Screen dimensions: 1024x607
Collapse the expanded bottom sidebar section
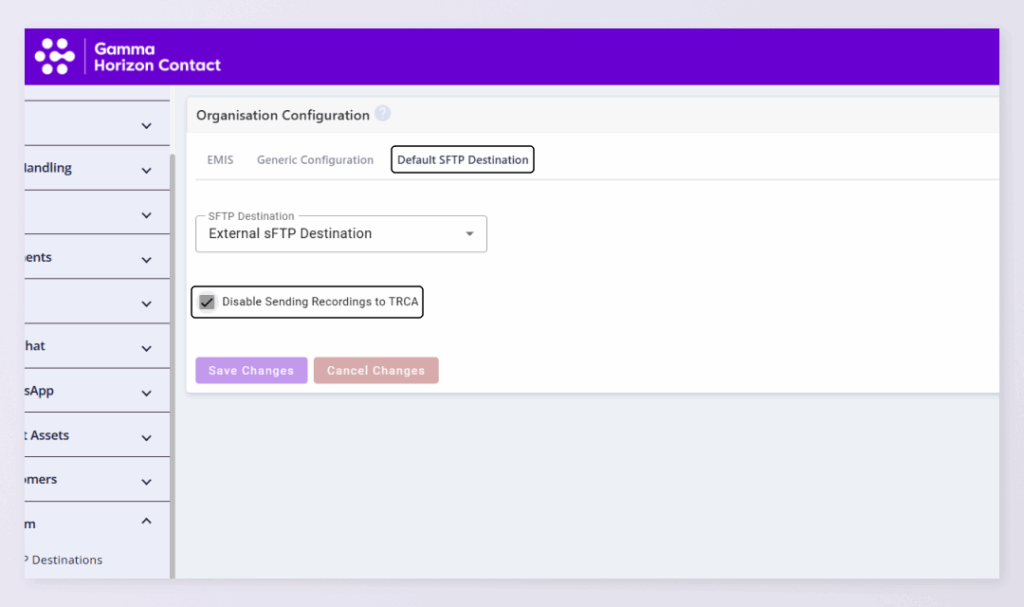tap(146, 521)
